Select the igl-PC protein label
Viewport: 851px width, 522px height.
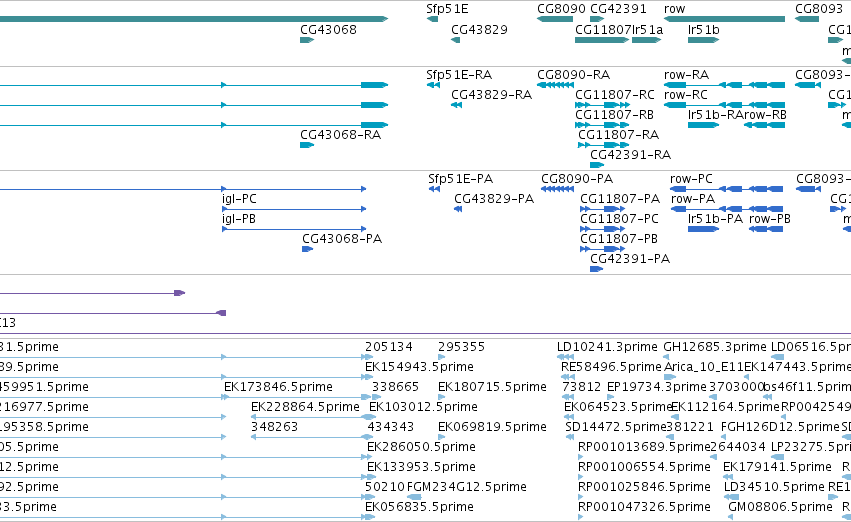point(239,199)
